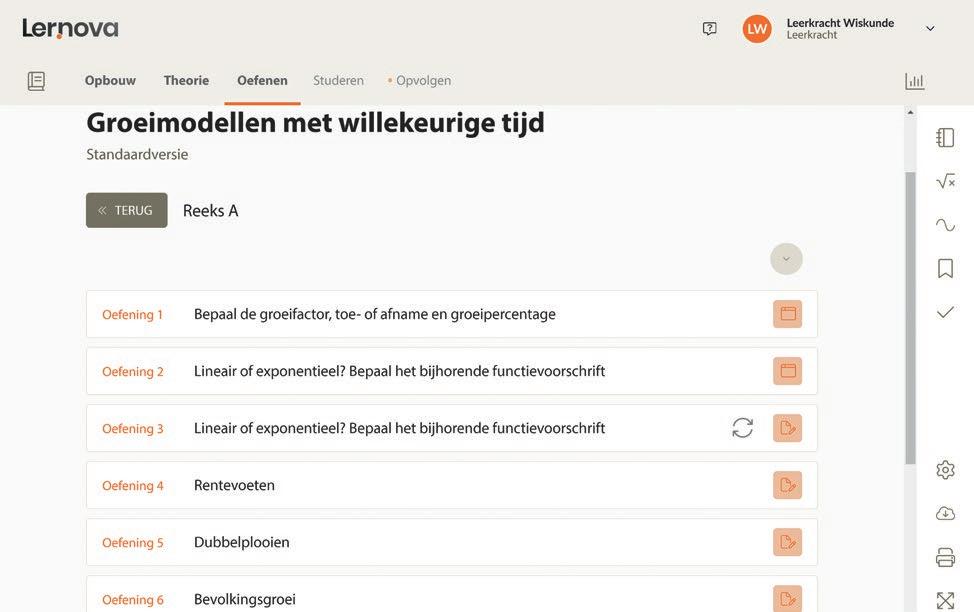Expand the Leerkracht Wiskunde account dropdown
The image size is (974, 612).
click(930, 29)
